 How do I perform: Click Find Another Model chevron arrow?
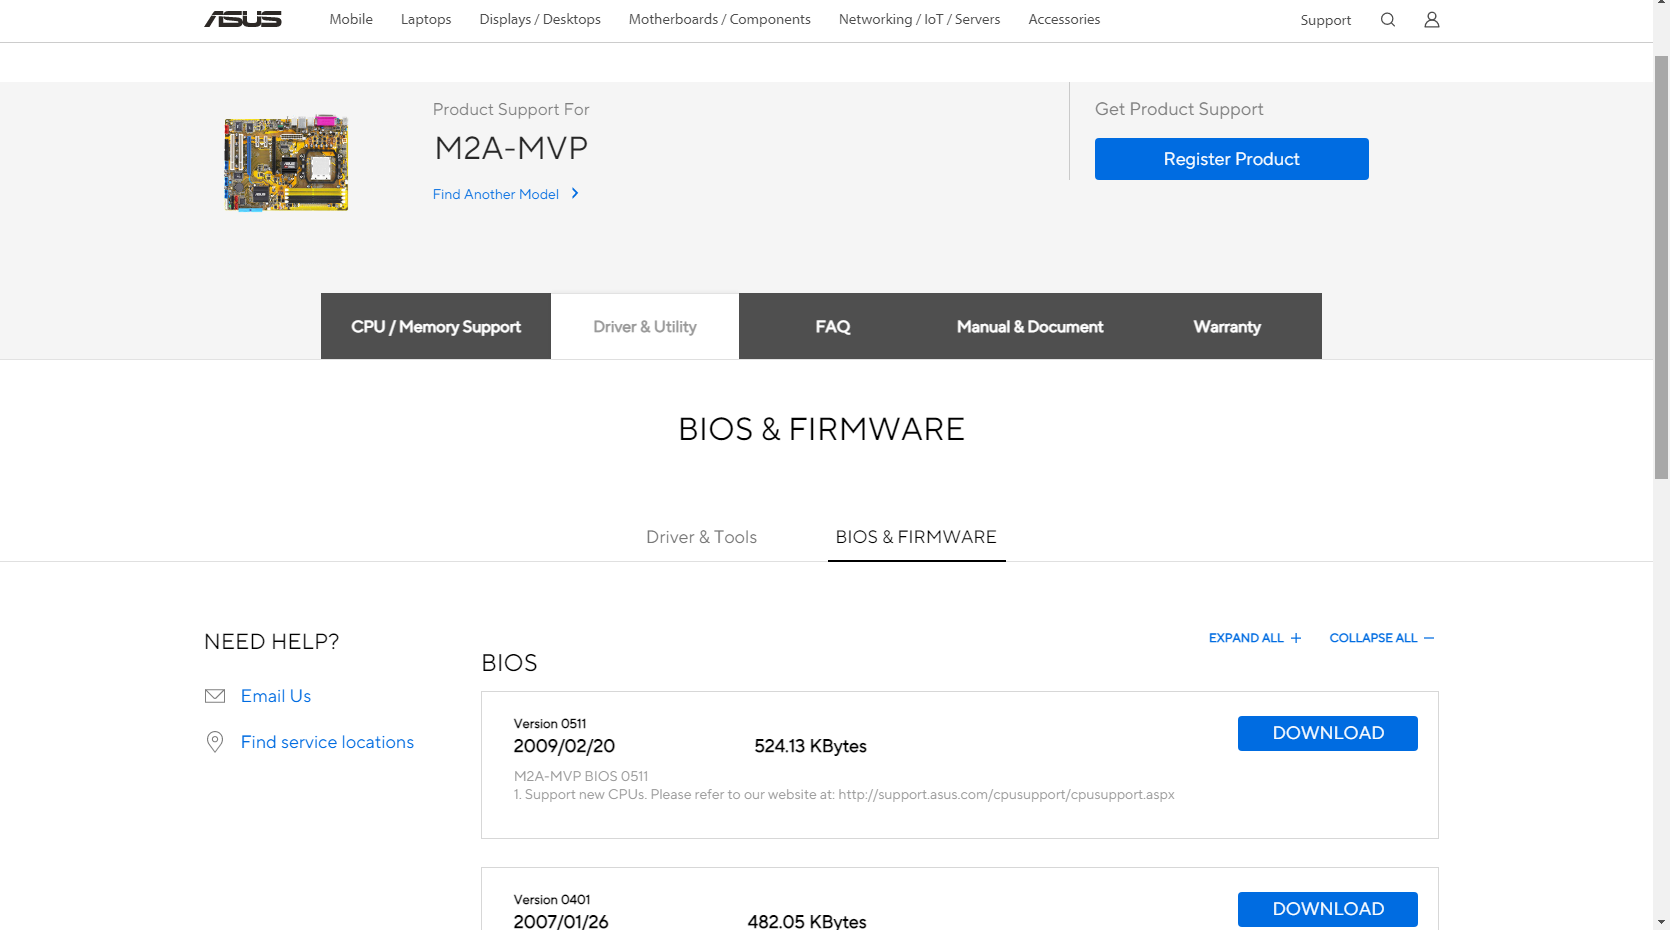(x=575, y=194)
